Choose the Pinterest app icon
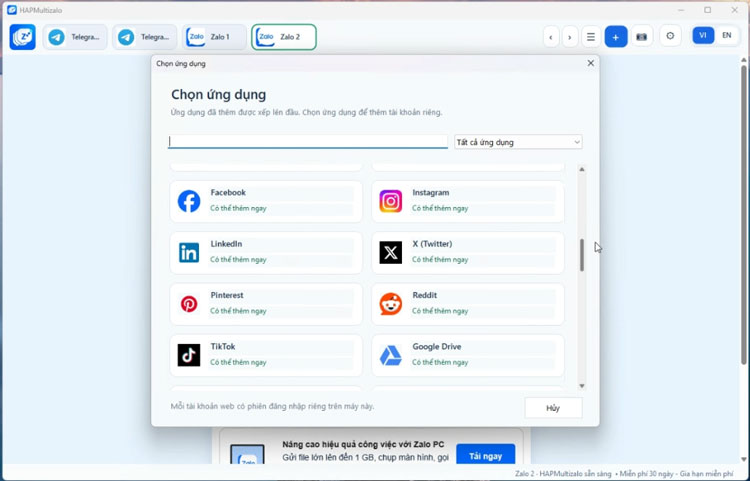This screenshot has width=750, height=481. click(x=189, y=304)
